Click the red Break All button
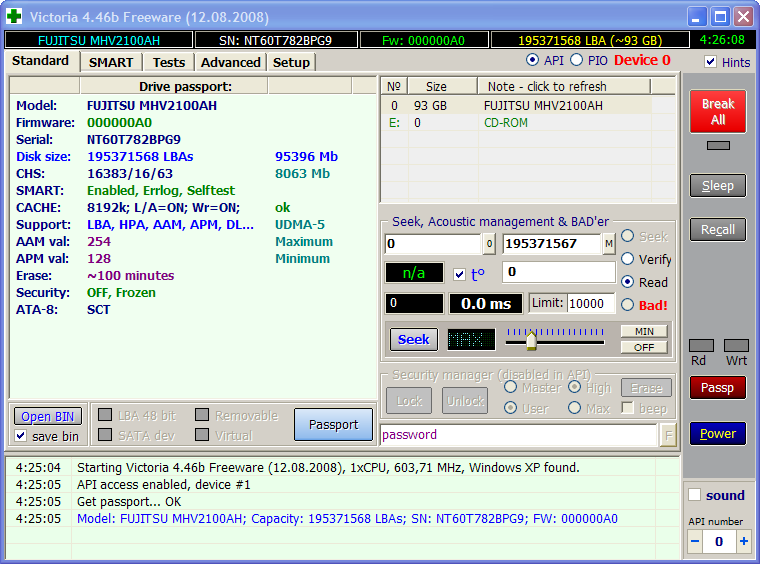Viewport: 760px width, 564px height. coord(718,111)
